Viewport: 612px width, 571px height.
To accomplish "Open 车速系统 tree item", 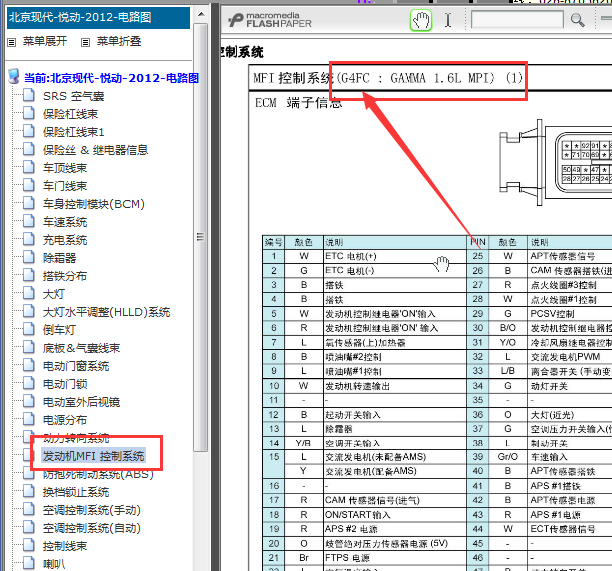I will (65, 222).
